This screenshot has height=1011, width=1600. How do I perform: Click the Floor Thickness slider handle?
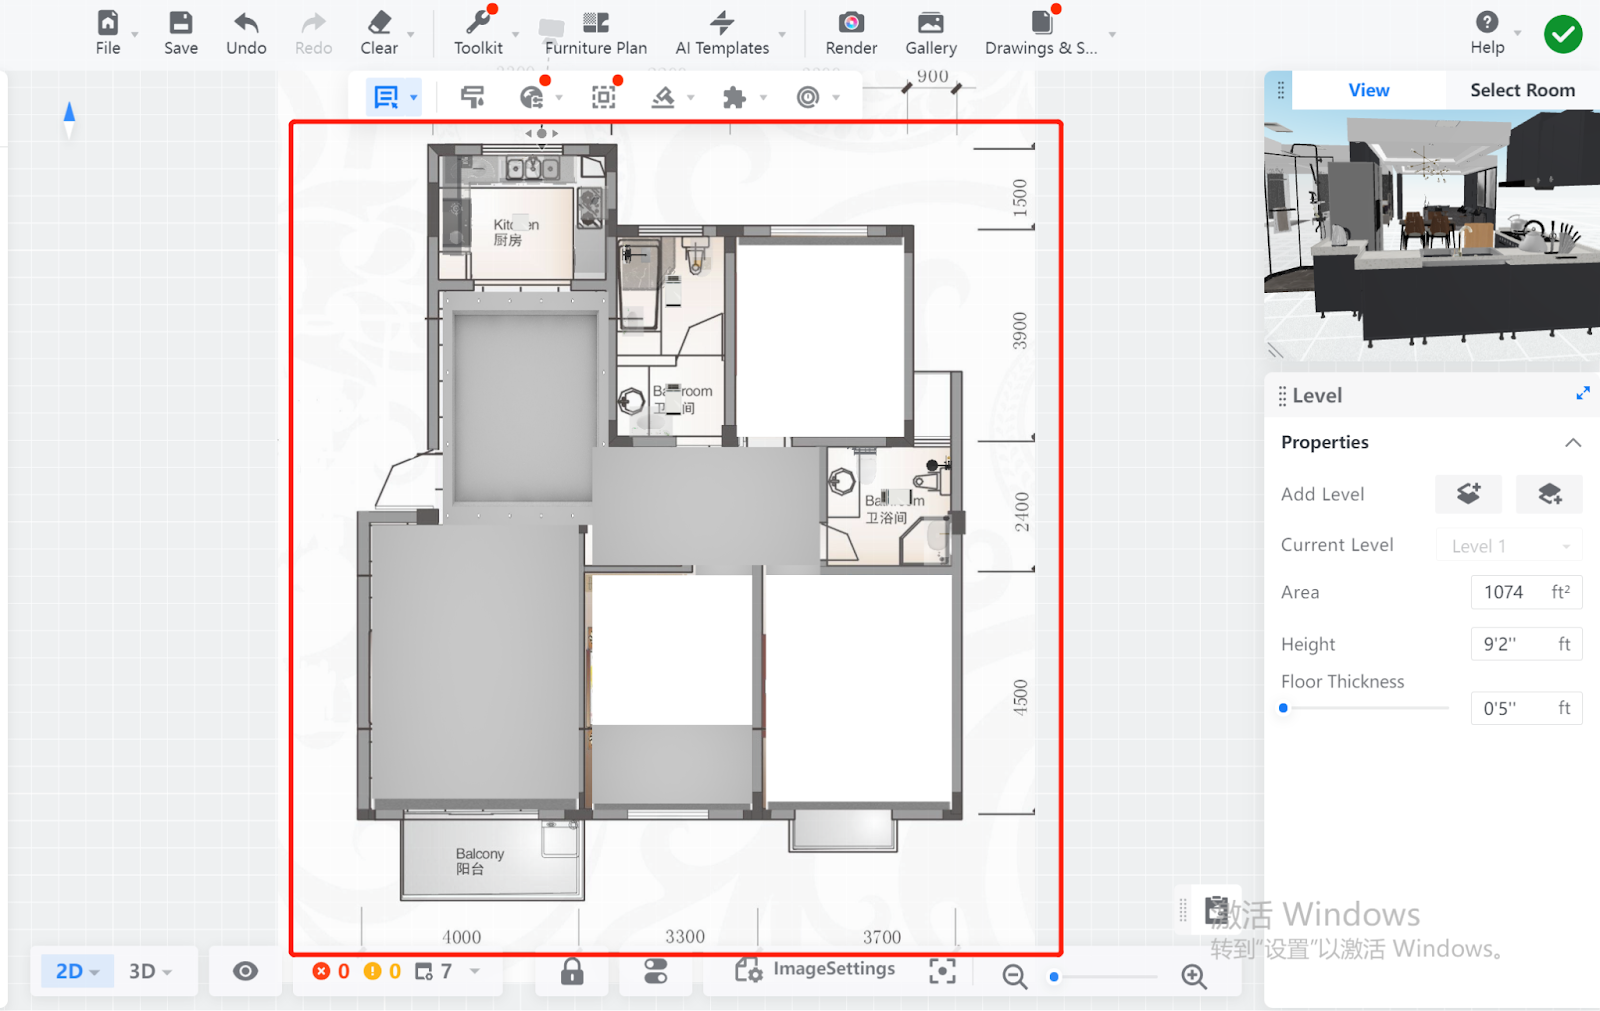tap(1284, 708)
